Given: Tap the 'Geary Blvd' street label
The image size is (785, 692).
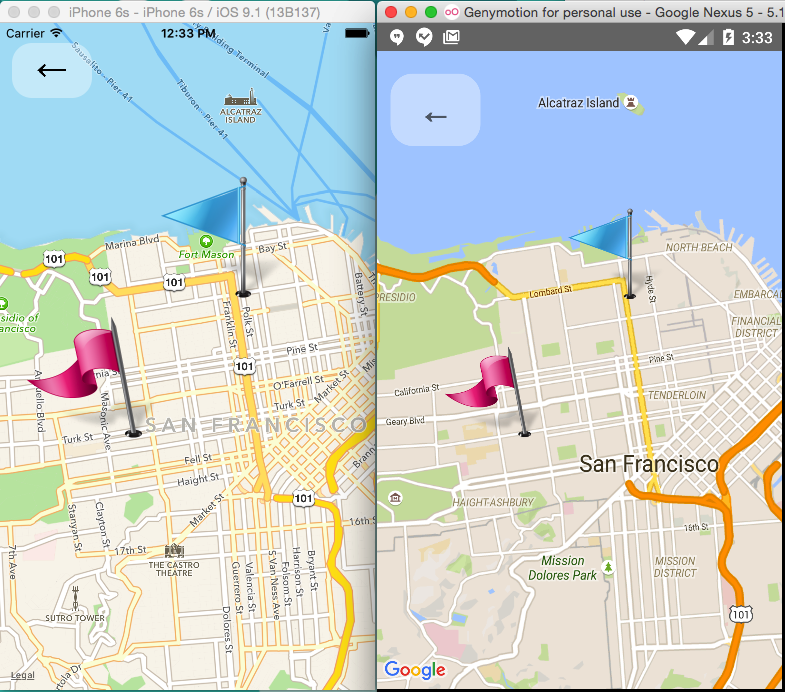Looking at the screenshot, I should tap(405, 421).
